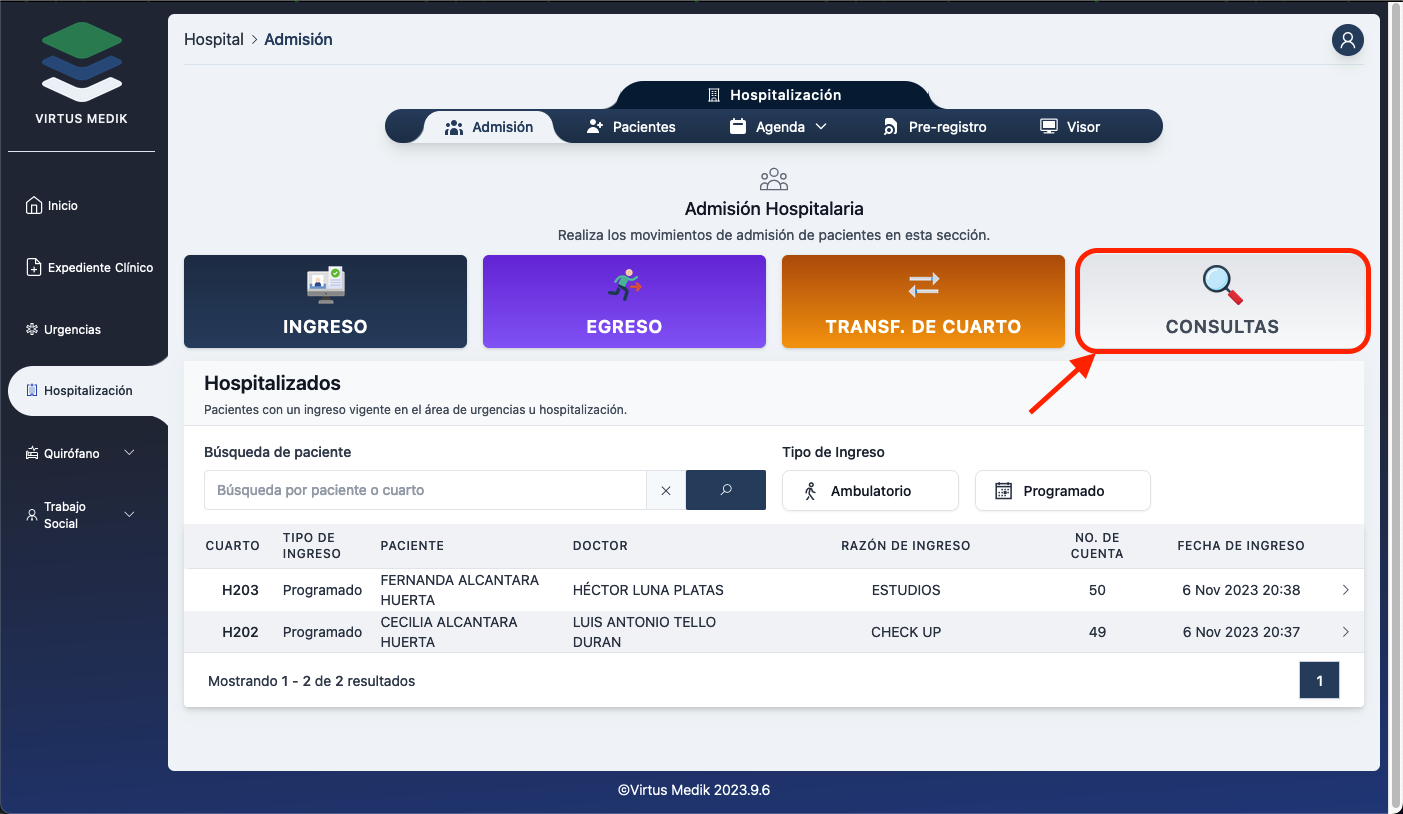Click the TRANSF. DE CUARTO button
1403x814 pixels.
(x=922, y=302)
